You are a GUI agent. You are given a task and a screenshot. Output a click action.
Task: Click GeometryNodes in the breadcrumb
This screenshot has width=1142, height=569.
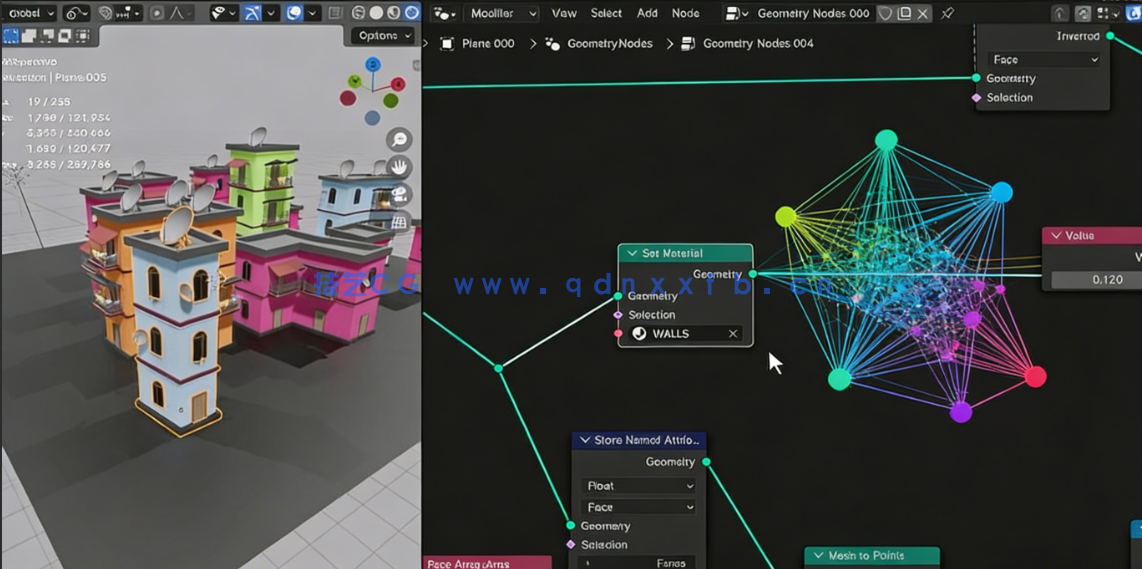click(x=611, y=44)
